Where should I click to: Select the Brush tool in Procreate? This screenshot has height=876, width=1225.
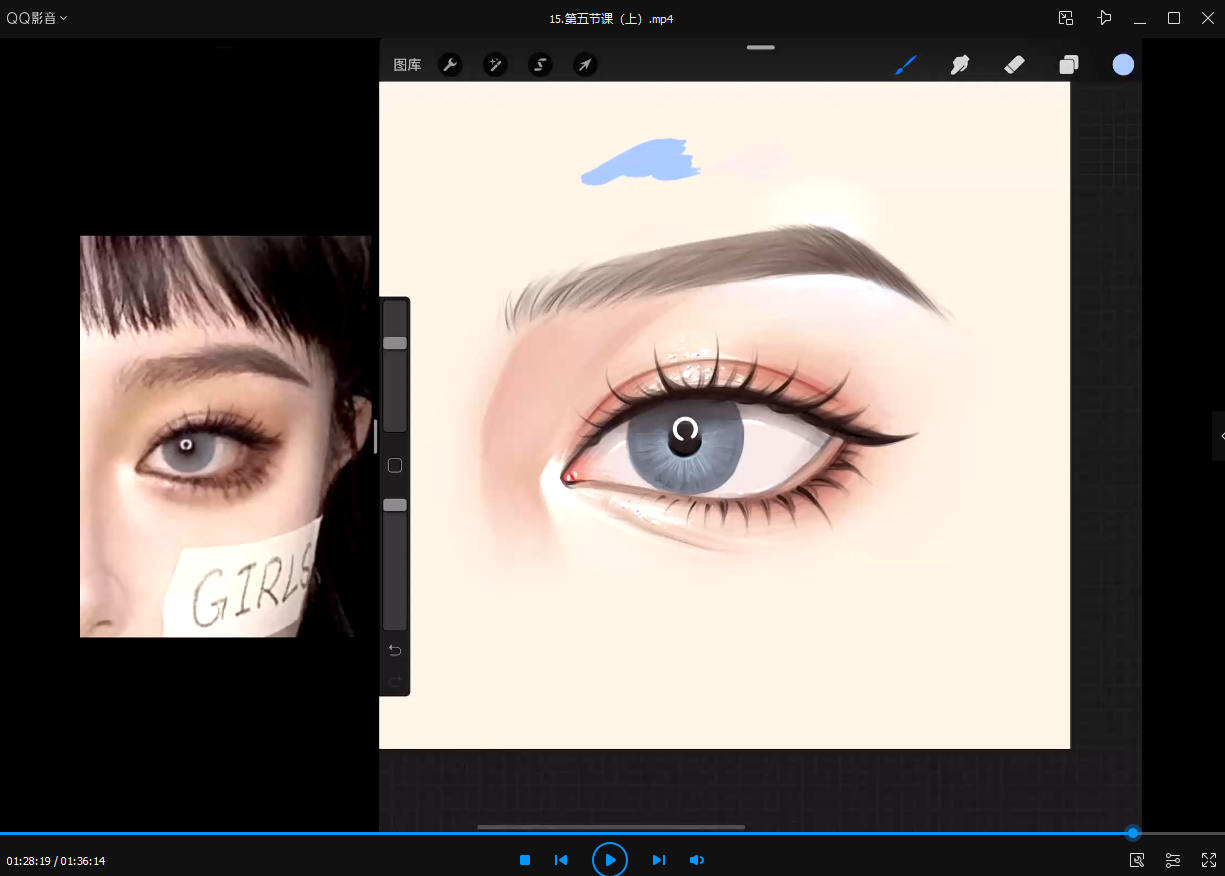coord(906,65)
